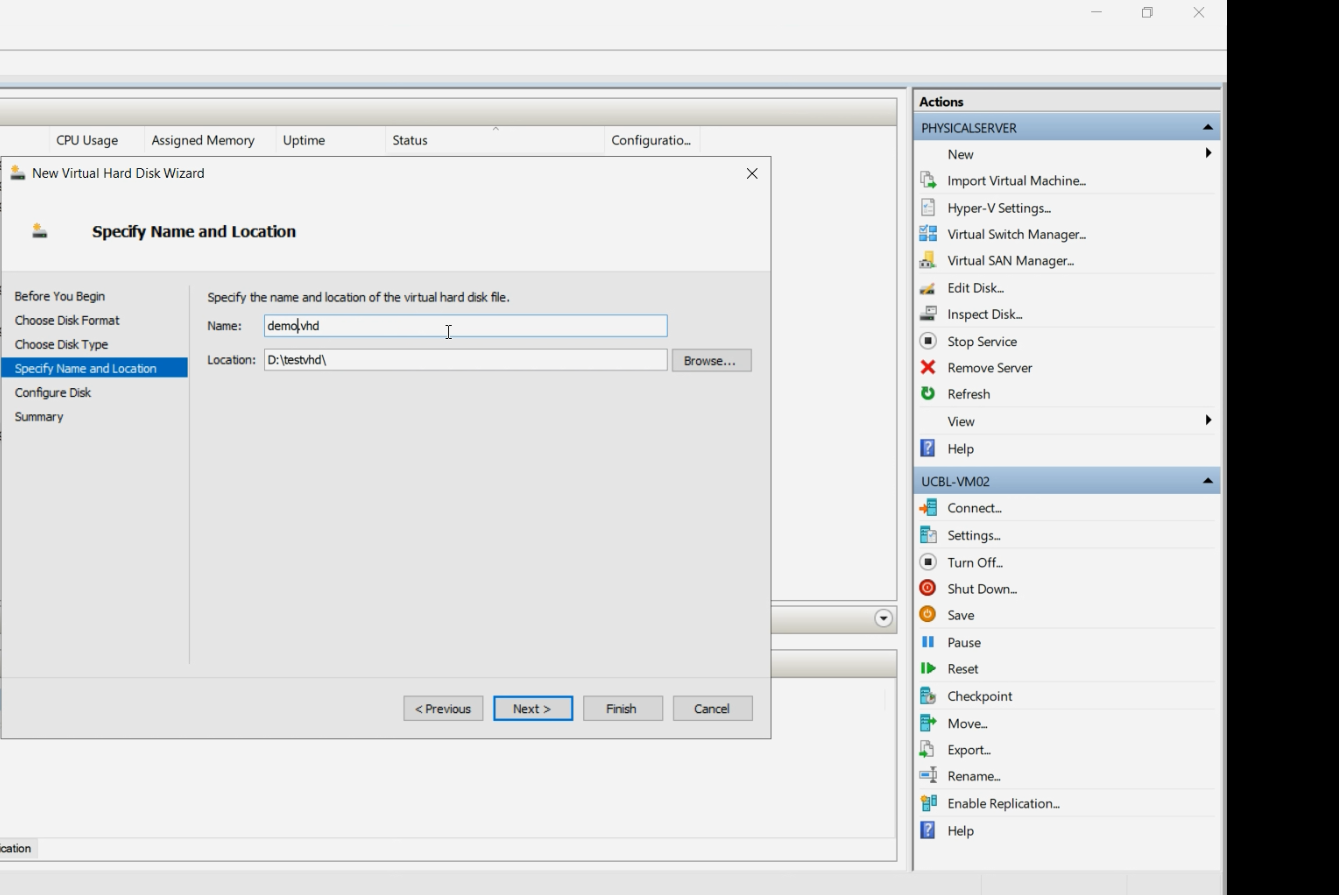
Task: Click the Browse button
Action: click(711, 360)
